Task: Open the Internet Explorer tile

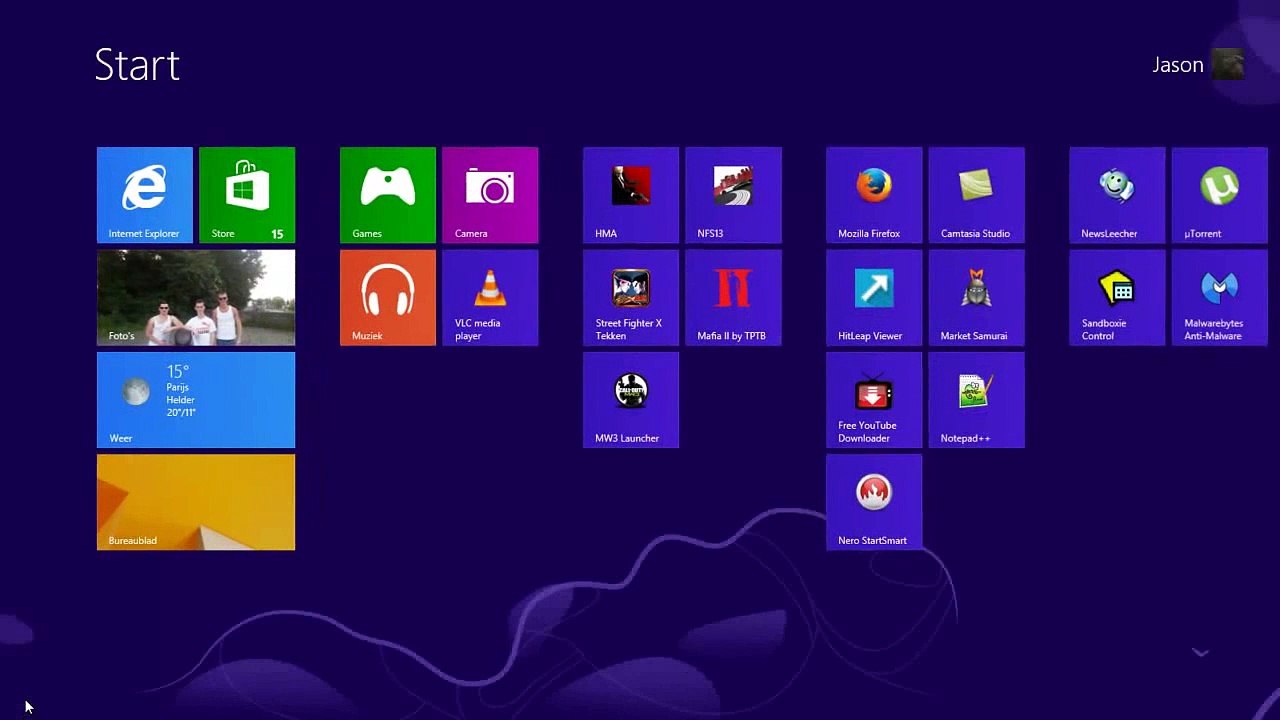Action: click(145, 195)
